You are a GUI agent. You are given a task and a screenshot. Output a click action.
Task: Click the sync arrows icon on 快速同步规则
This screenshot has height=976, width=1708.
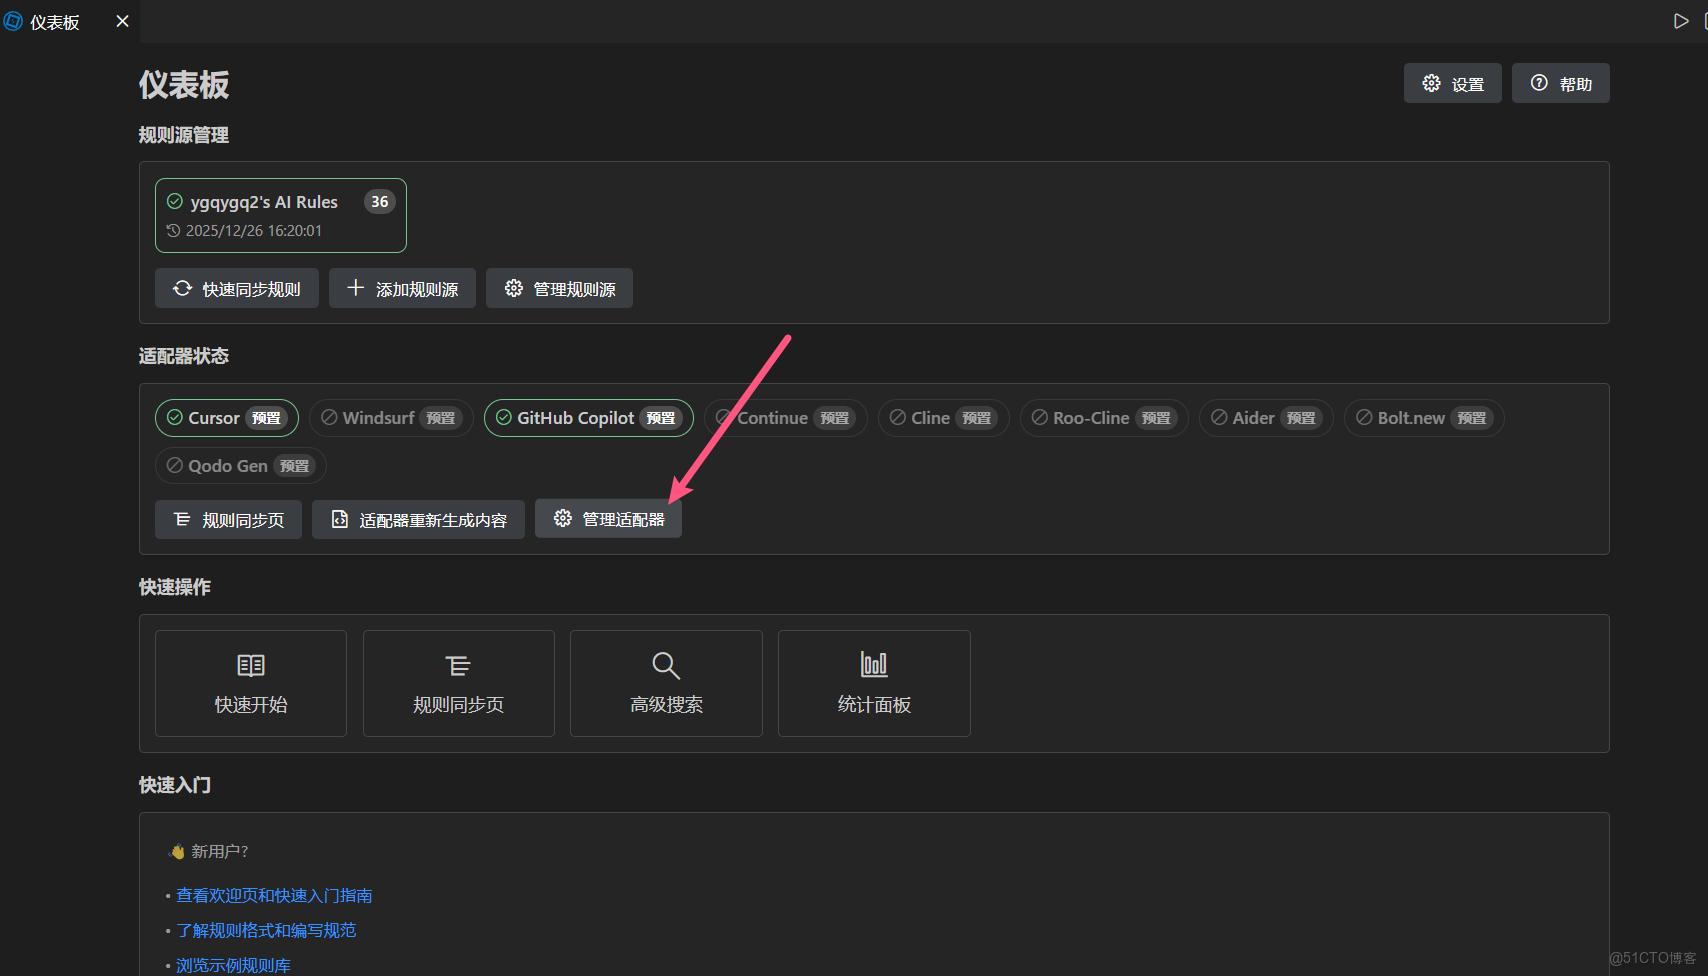click(x=182, y=288)
